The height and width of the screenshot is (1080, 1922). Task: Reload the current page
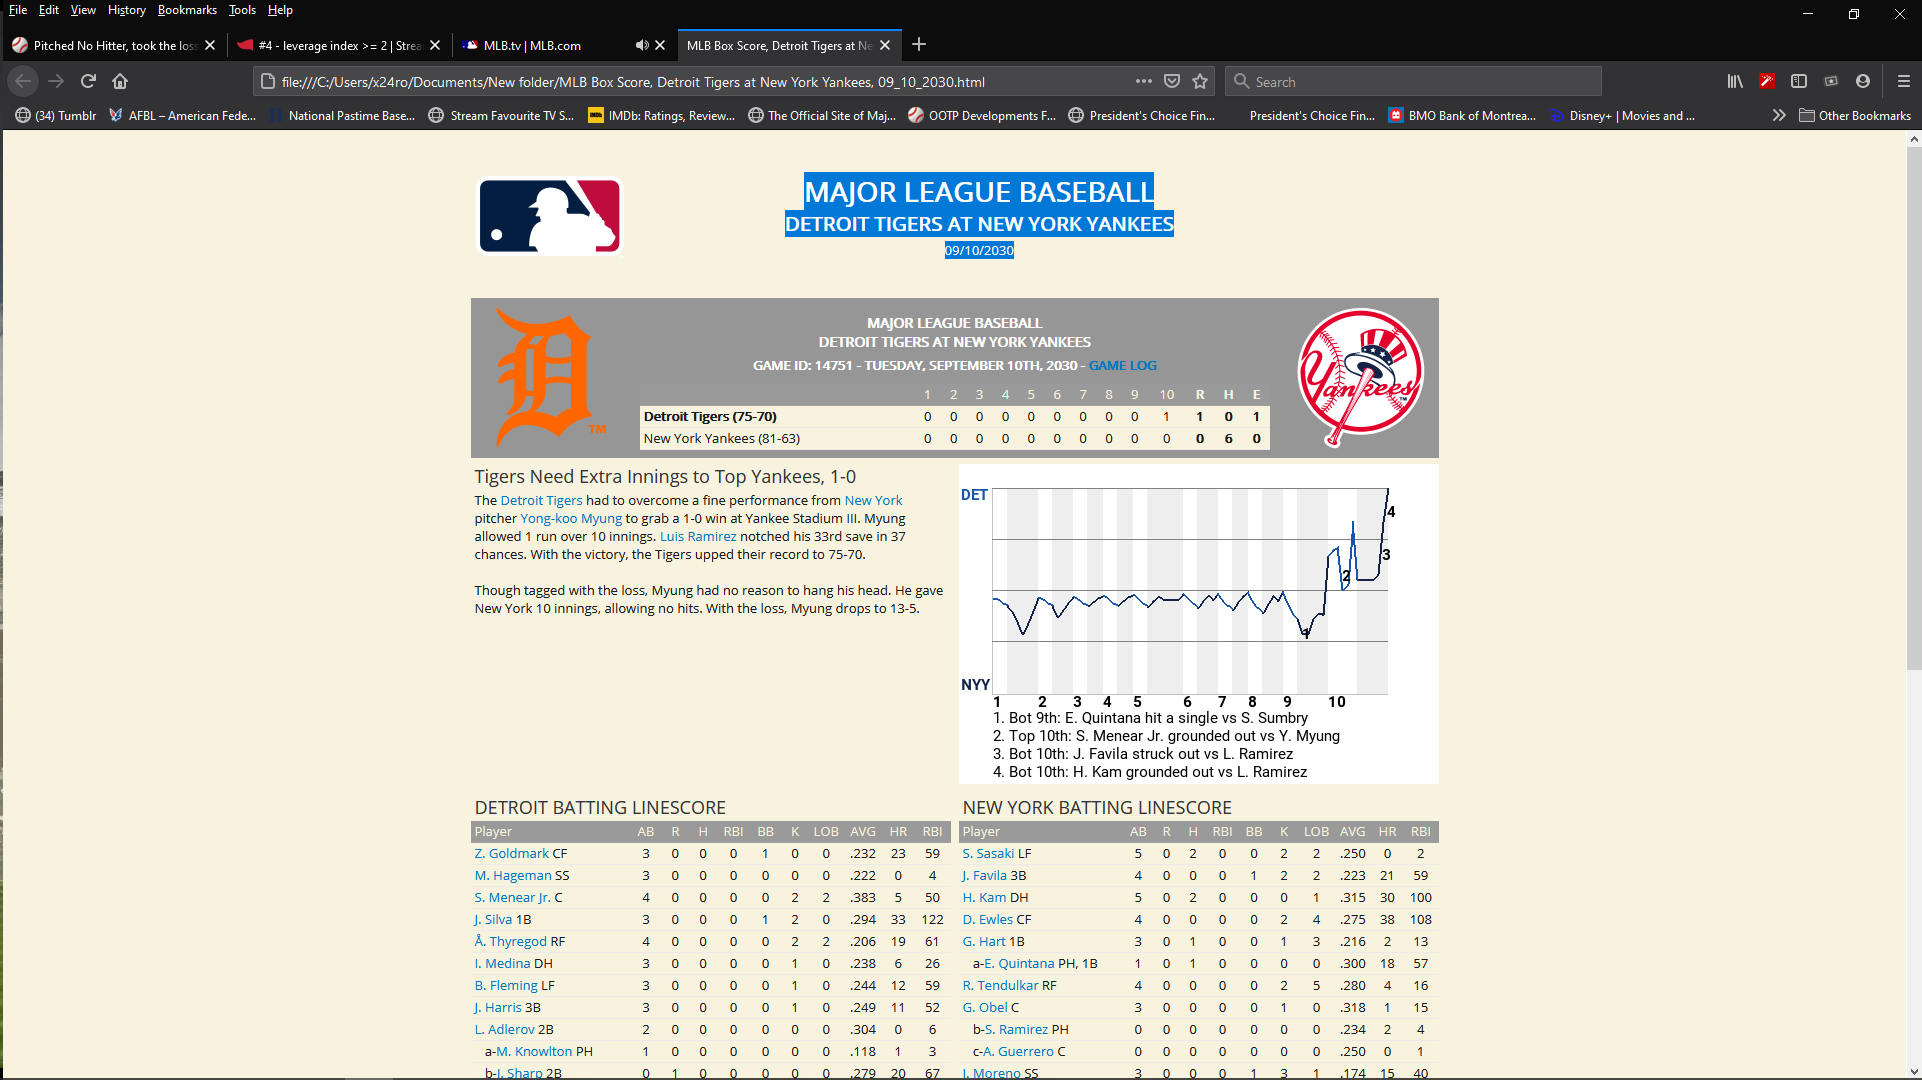[88, 81]
